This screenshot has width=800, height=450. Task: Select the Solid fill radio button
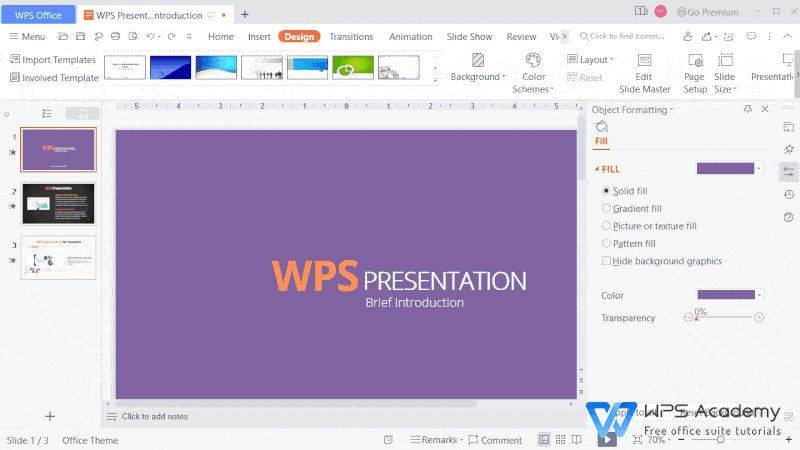click(x=606, y=191)
